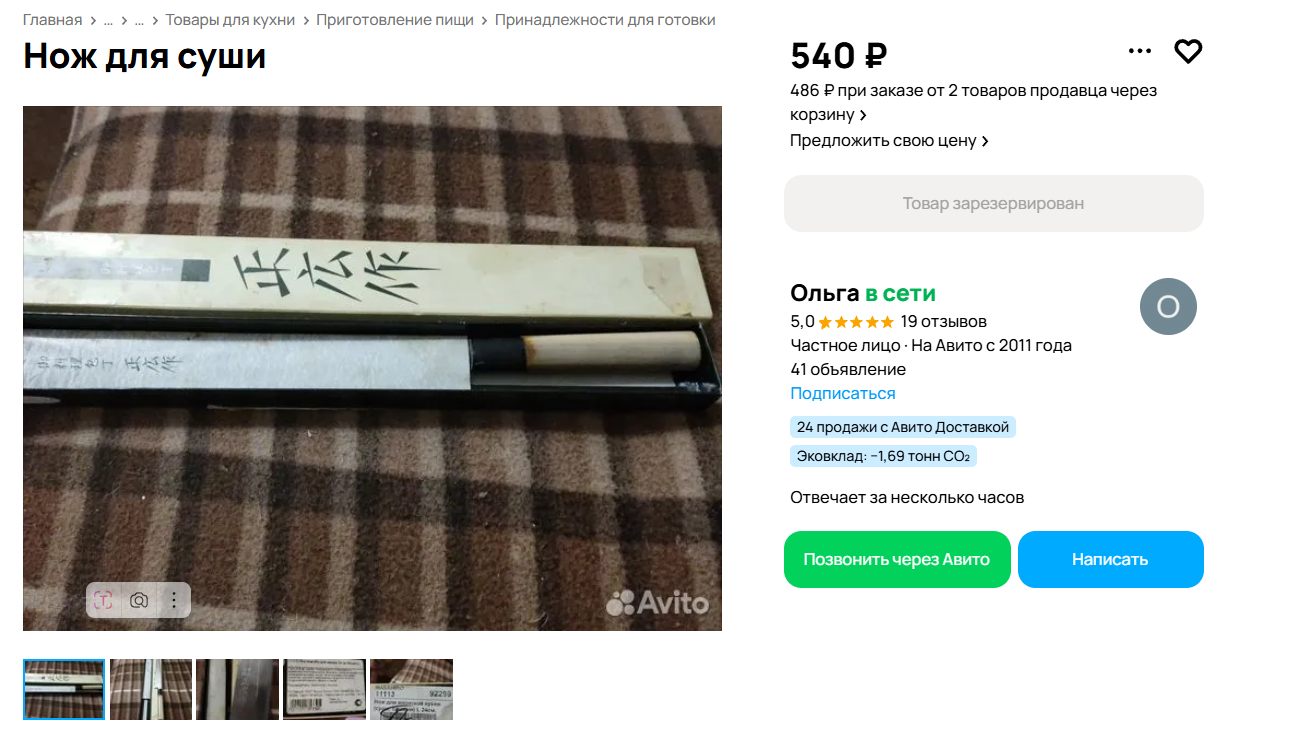The width and height of the screenshot is (1292, 746).
Task: Select the last photo thumbnail with label
Action: pyautogui.click(x=411, y=689)
